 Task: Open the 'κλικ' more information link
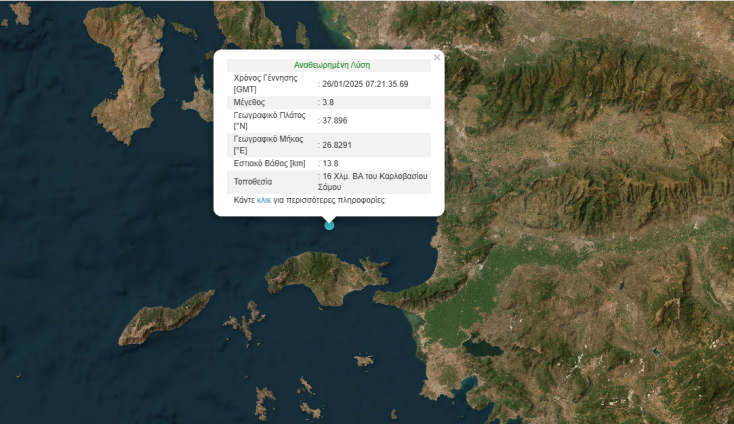click(x=264, y=200)
